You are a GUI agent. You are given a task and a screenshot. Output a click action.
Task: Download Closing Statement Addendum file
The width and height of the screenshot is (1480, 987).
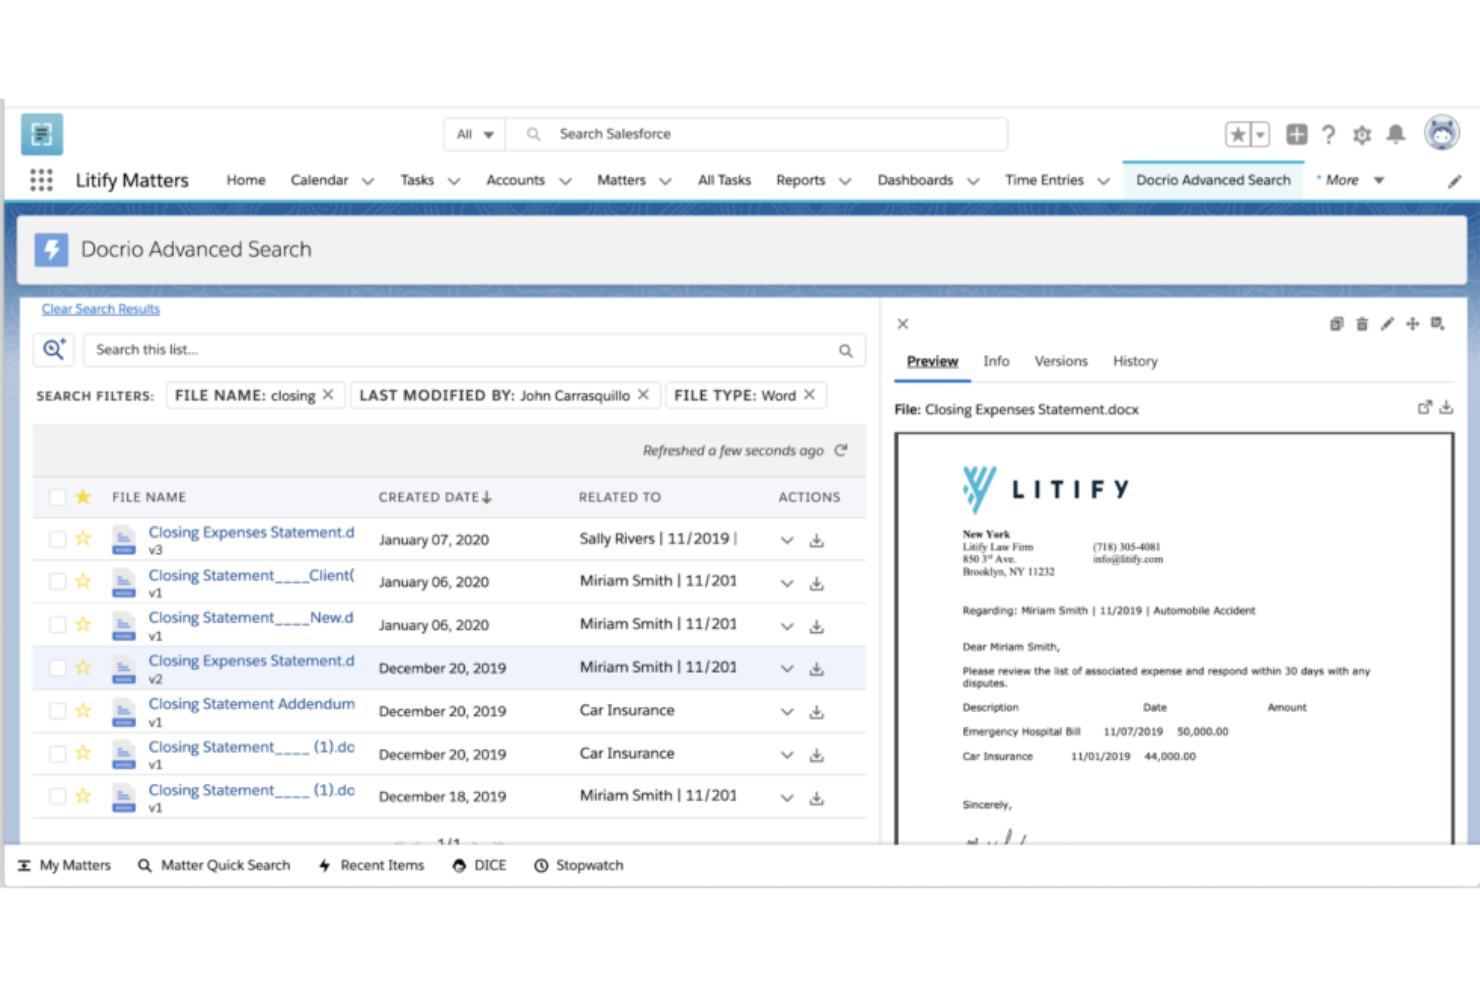[817, 712]
